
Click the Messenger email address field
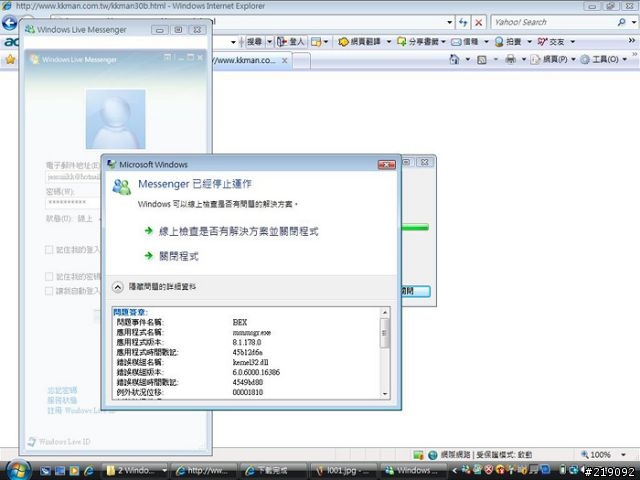73,177
